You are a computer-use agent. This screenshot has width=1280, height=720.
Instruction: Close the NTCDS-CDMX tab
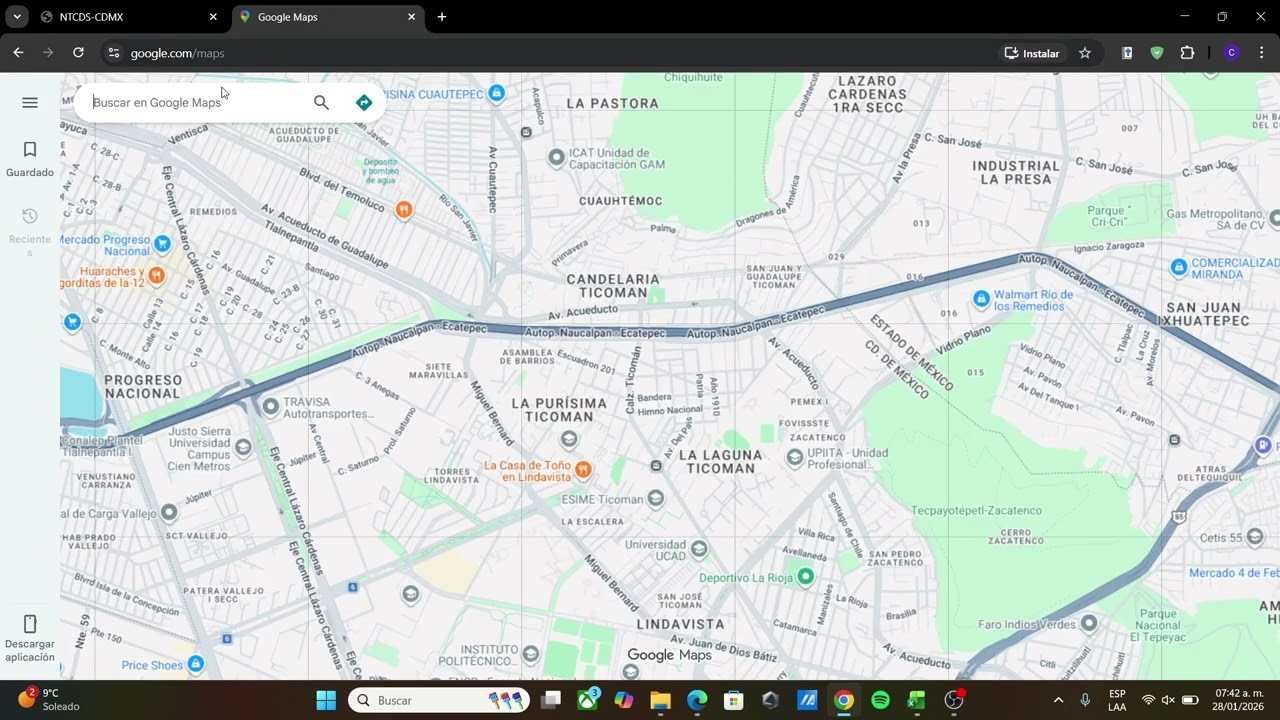coord(213,17)
